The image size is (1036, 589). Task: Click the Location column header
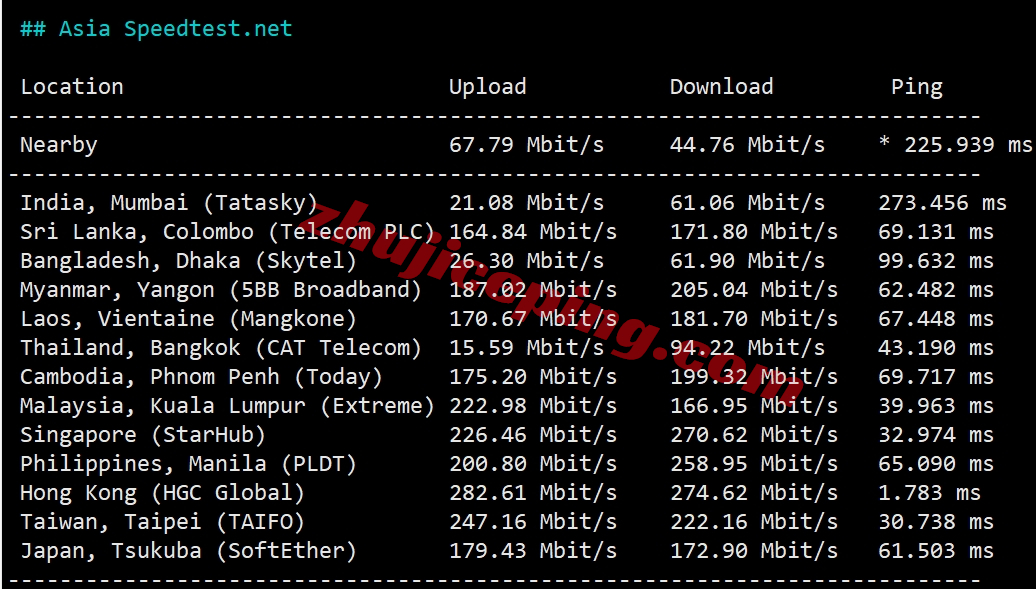tap(72, 87)
